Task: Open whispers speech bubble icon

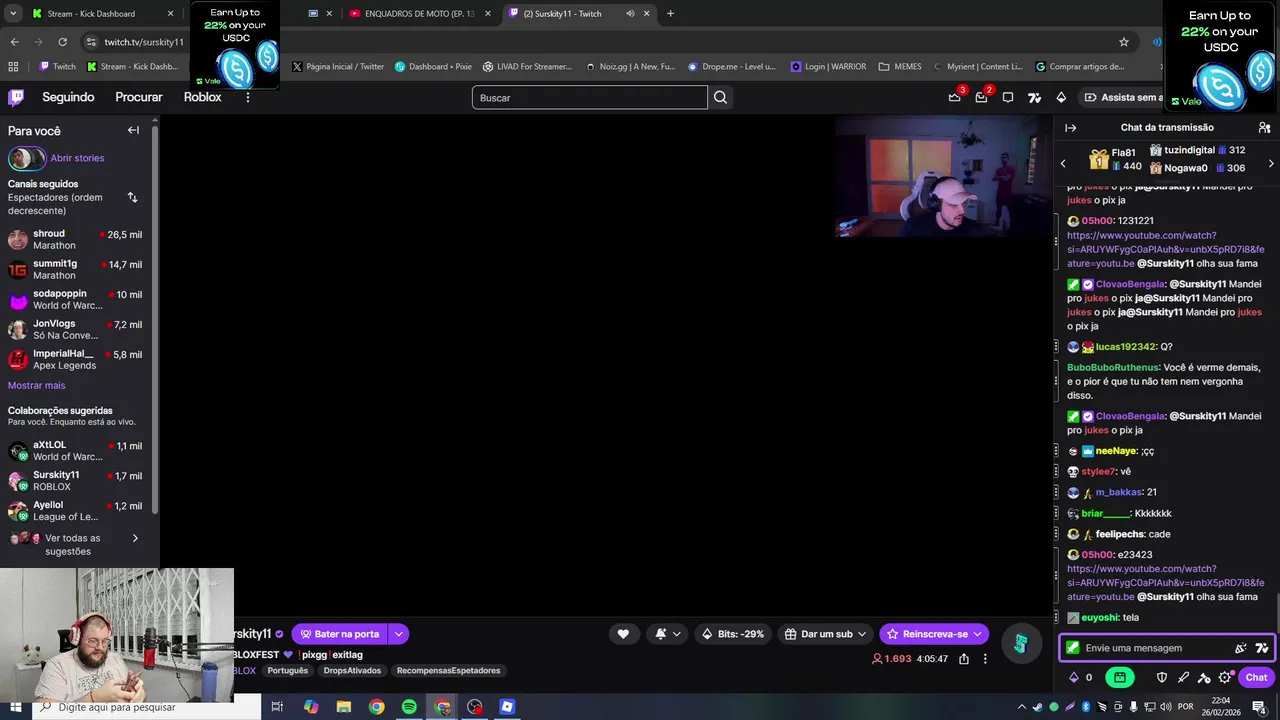Action: pyautogui.click(x=1008, y=97)
